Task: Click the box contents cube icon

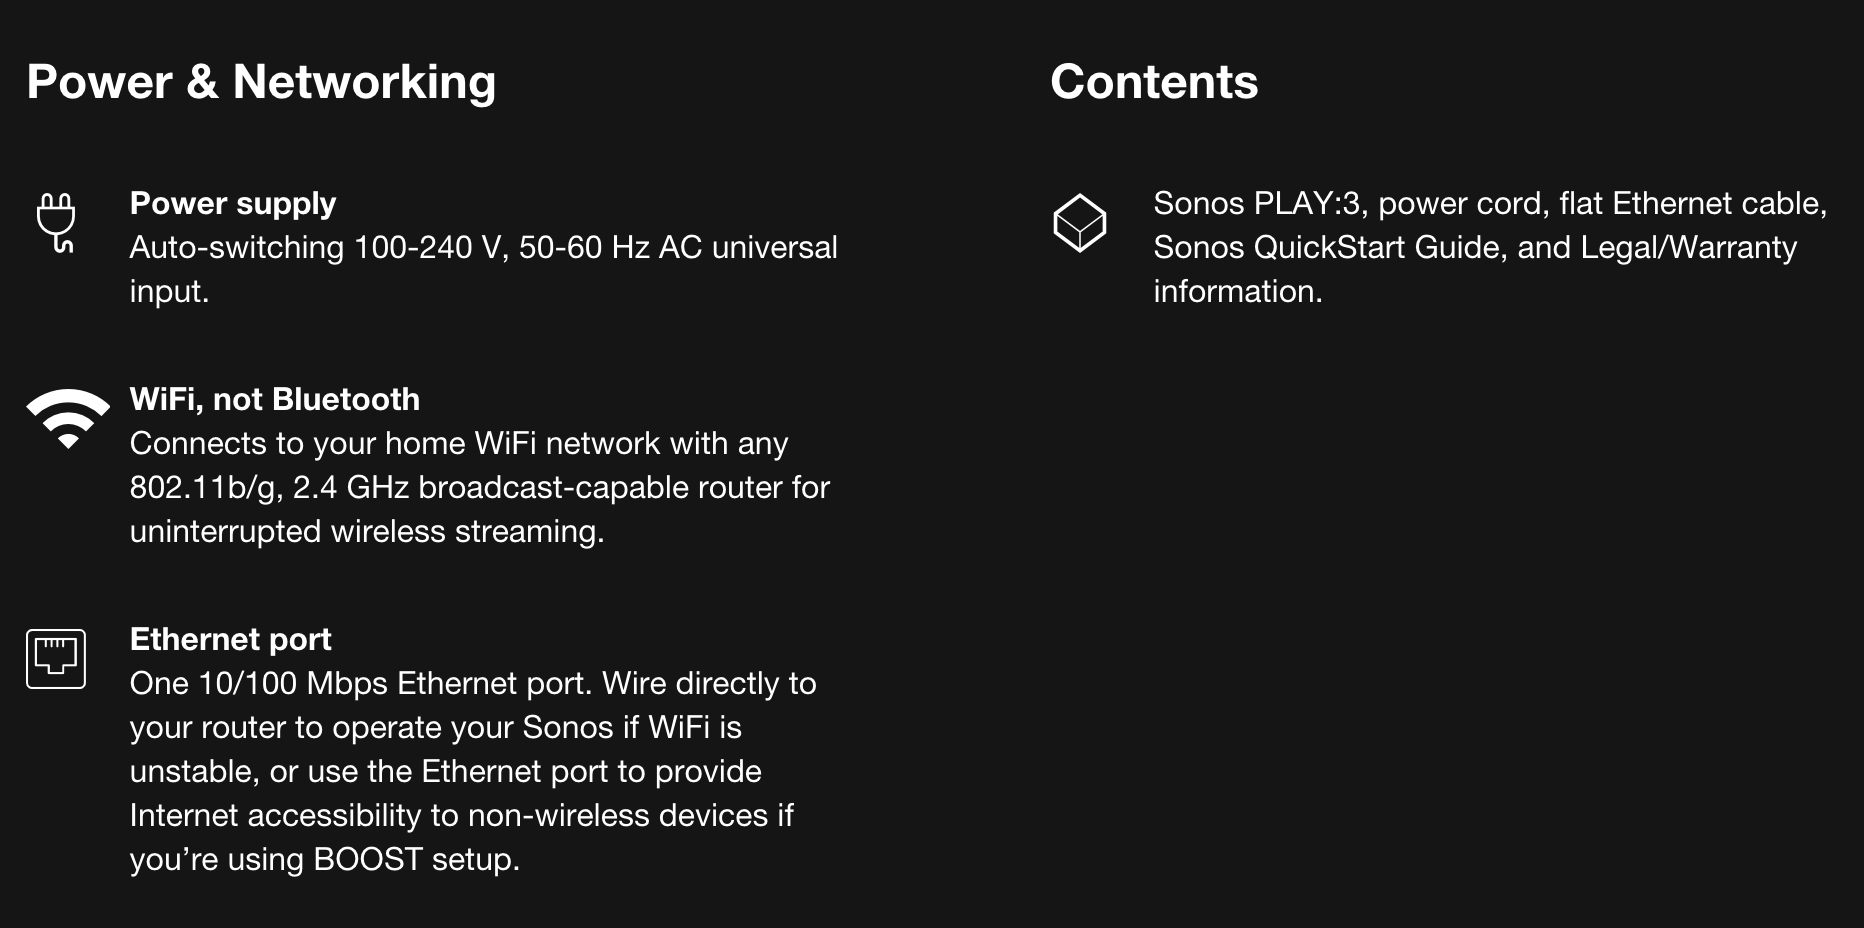Action: 1079,222
